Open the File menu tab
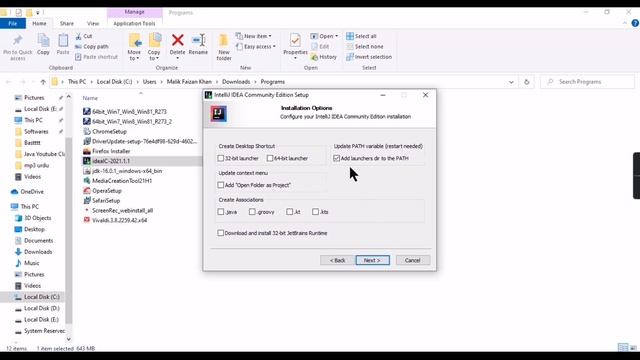This screenshot has height=360, width=640. (x=13, y=24)
